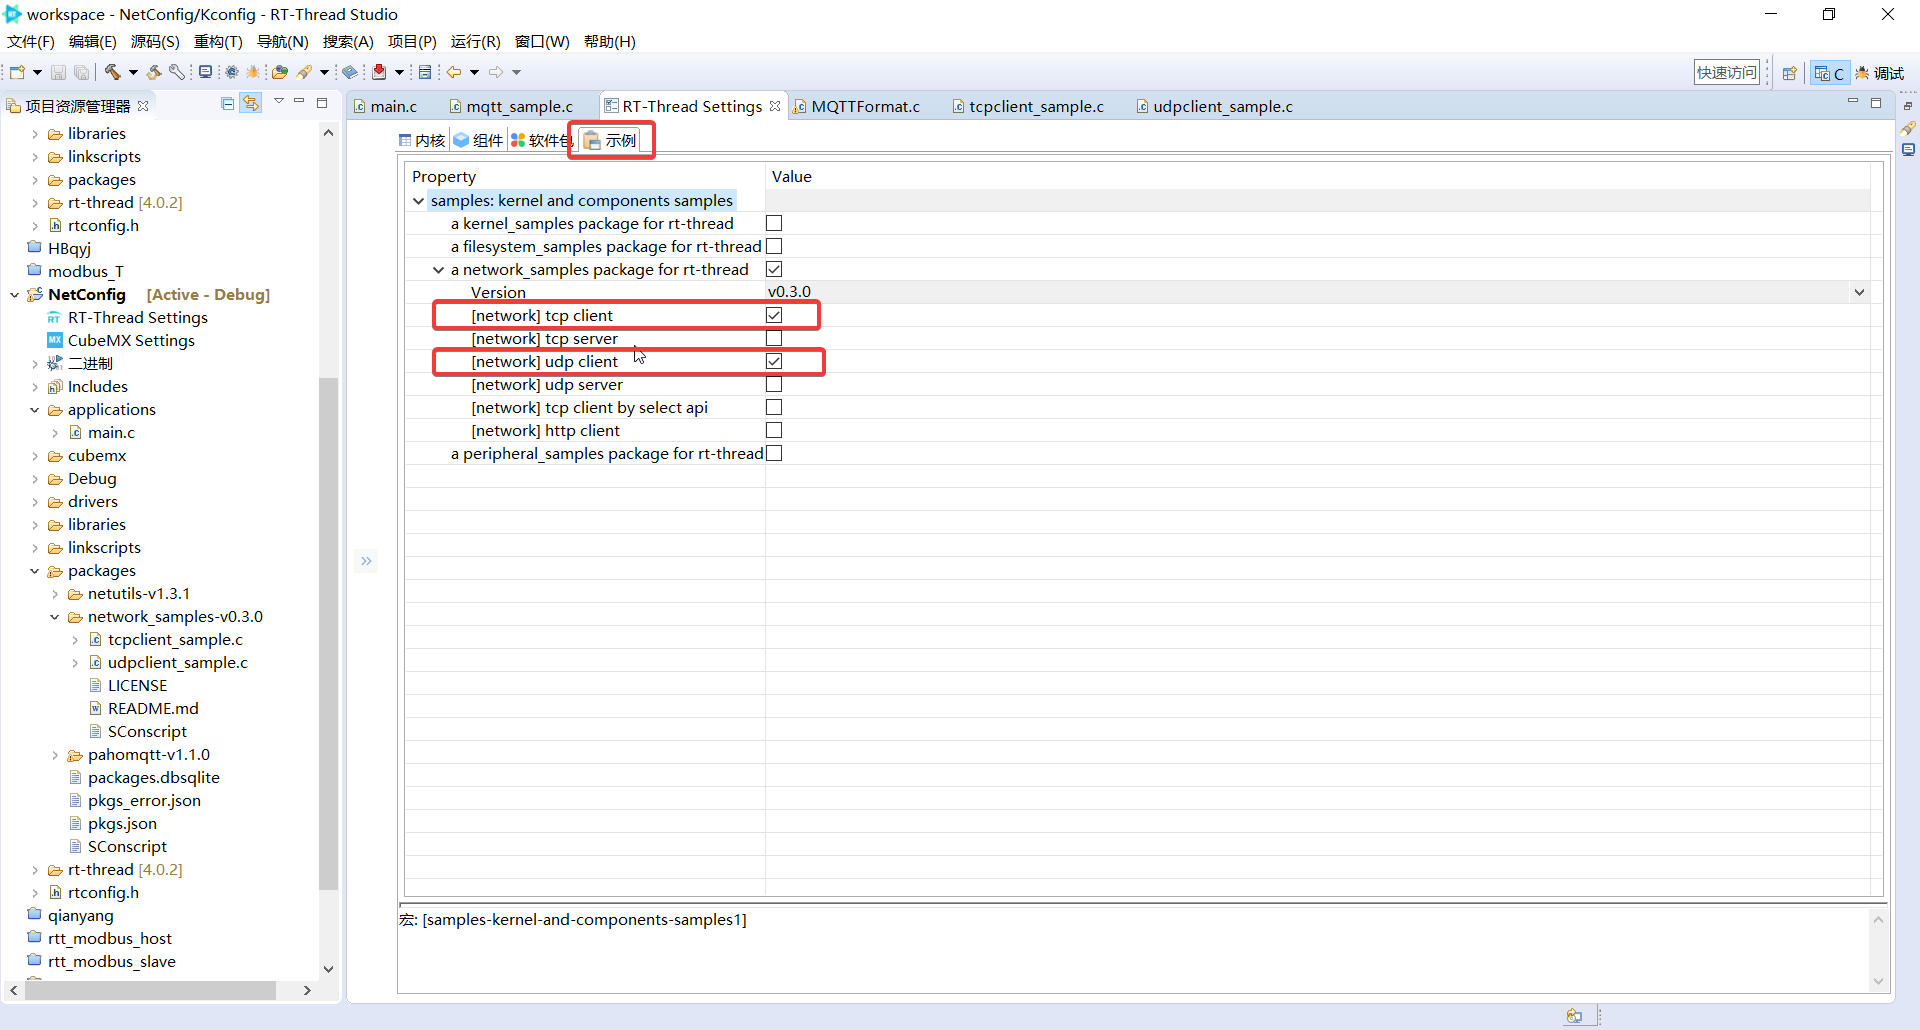Uncheck [network] udp client checkbox
This screenshot has width=1920, height=1030.
(774, 361)
